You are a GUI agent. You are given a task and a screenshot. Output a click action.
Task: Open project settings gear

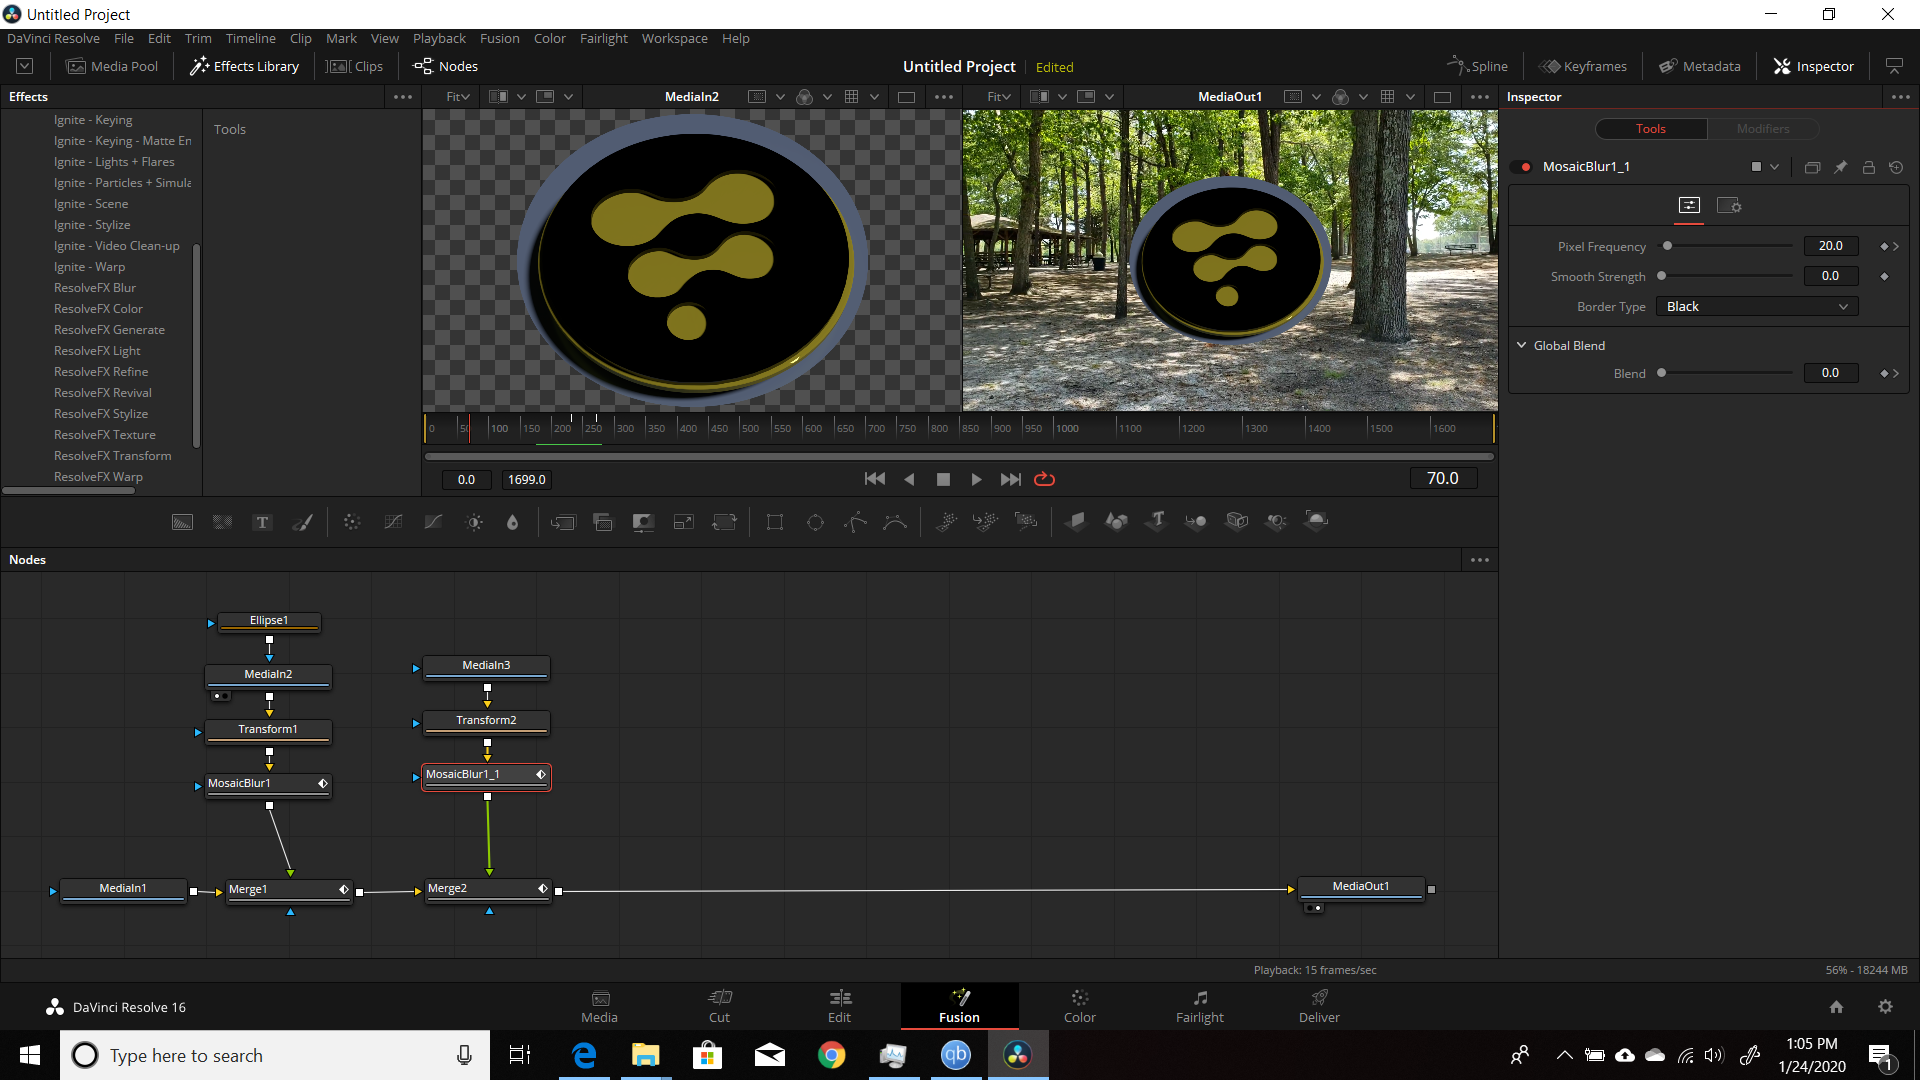1885,1007
